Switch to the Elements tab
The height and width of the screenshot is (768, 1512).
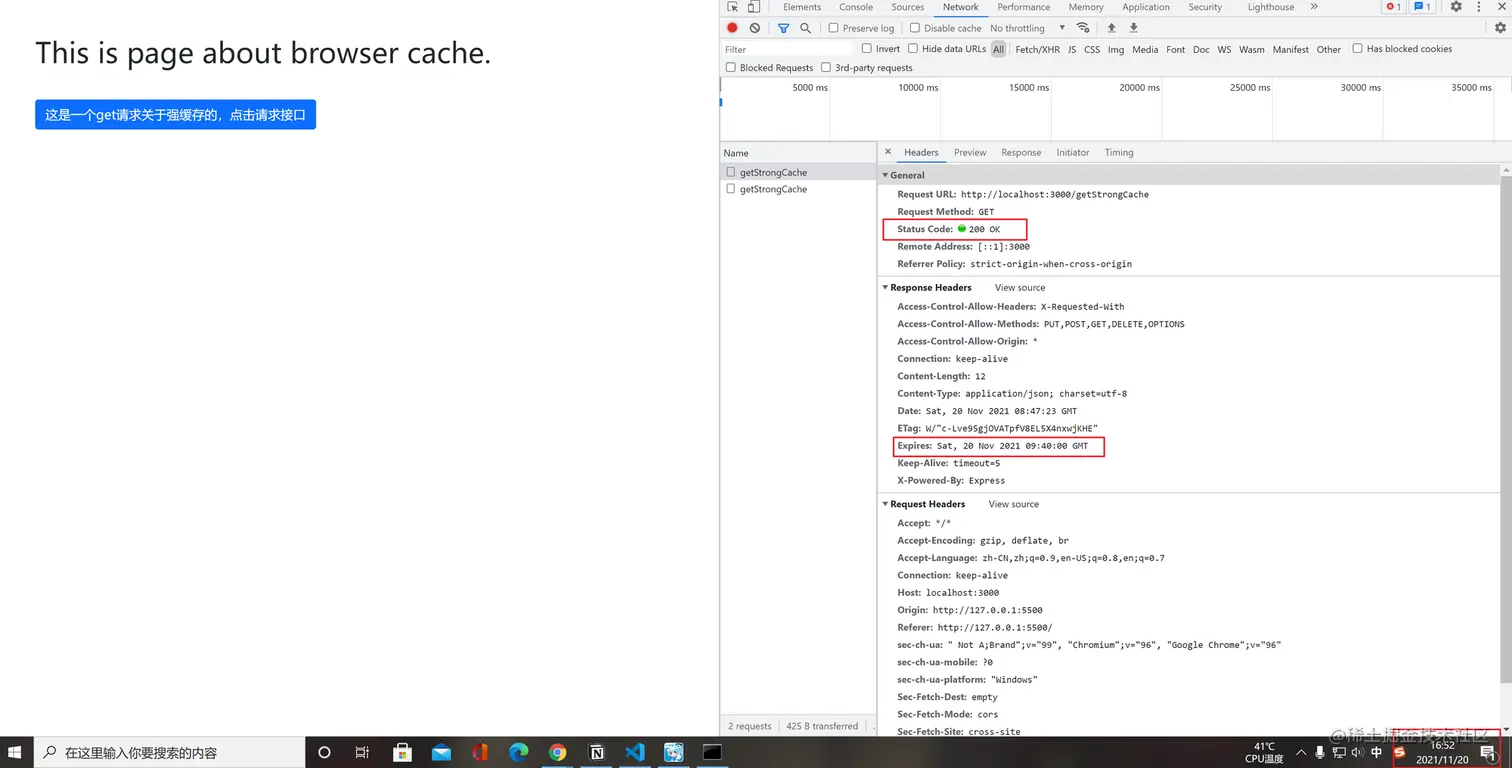tap(802, 7)
